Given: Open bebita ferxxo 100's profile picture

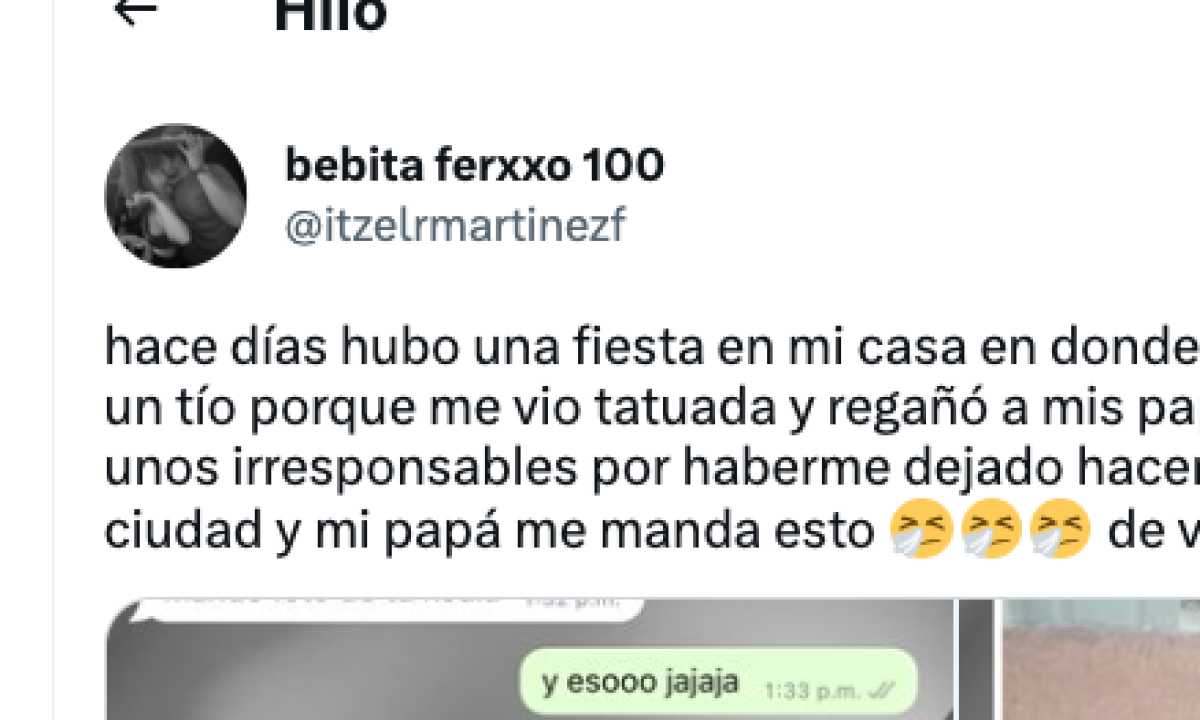Looking at the screenshot, I should coord(176,196).
